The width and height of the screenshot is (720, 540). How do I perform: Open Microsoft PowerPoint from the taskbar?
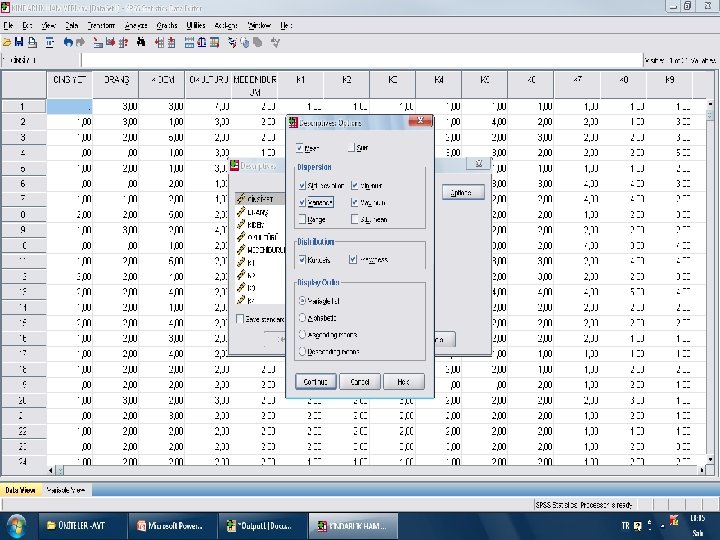170,526
